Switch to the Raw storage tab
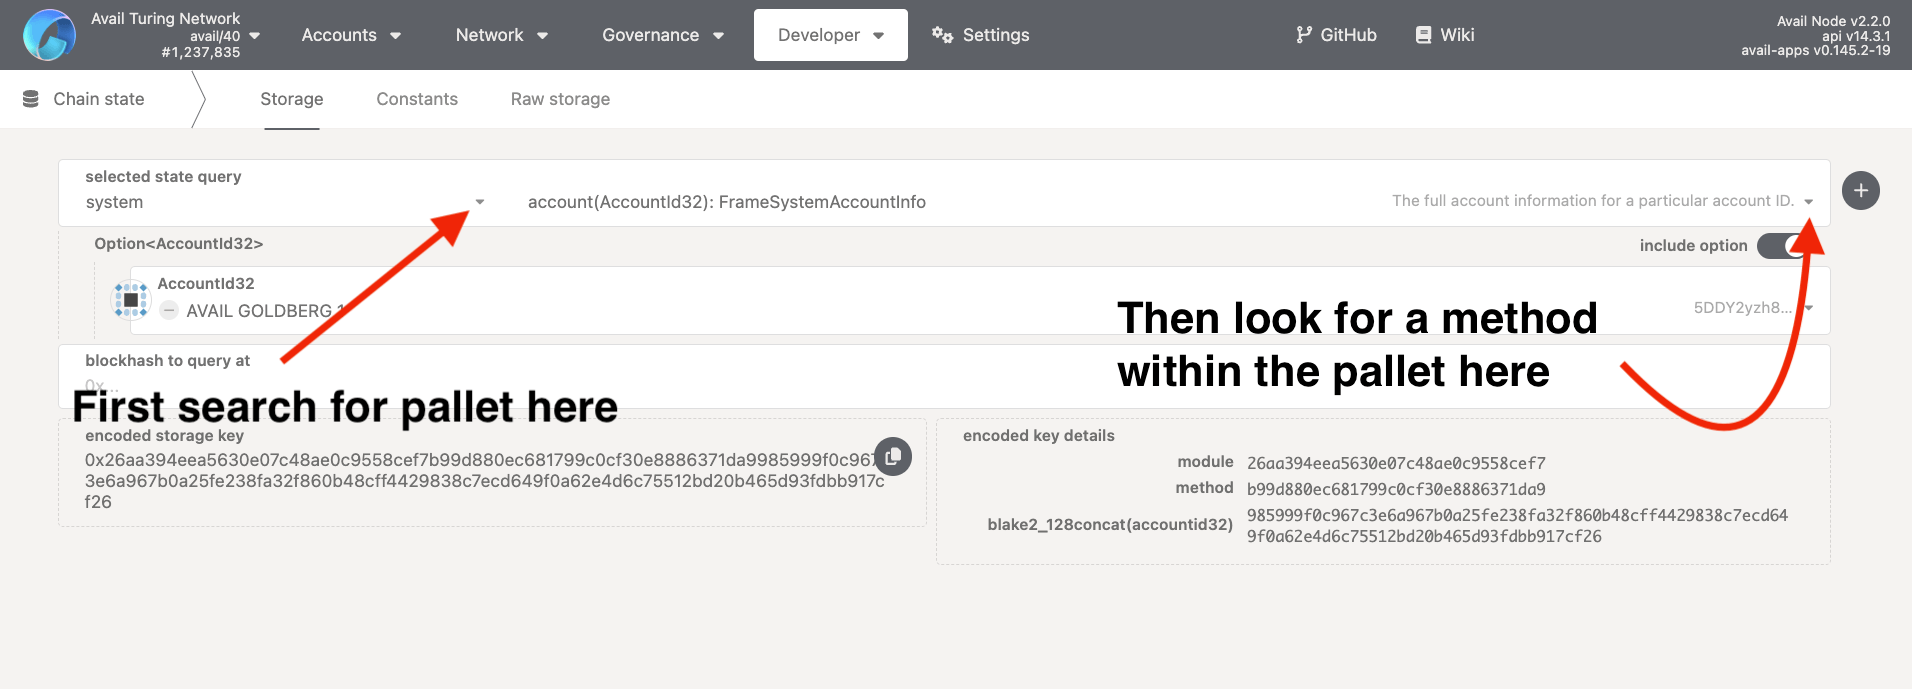The width and height of the screenshot is (1912, 689). pos(560,99)
